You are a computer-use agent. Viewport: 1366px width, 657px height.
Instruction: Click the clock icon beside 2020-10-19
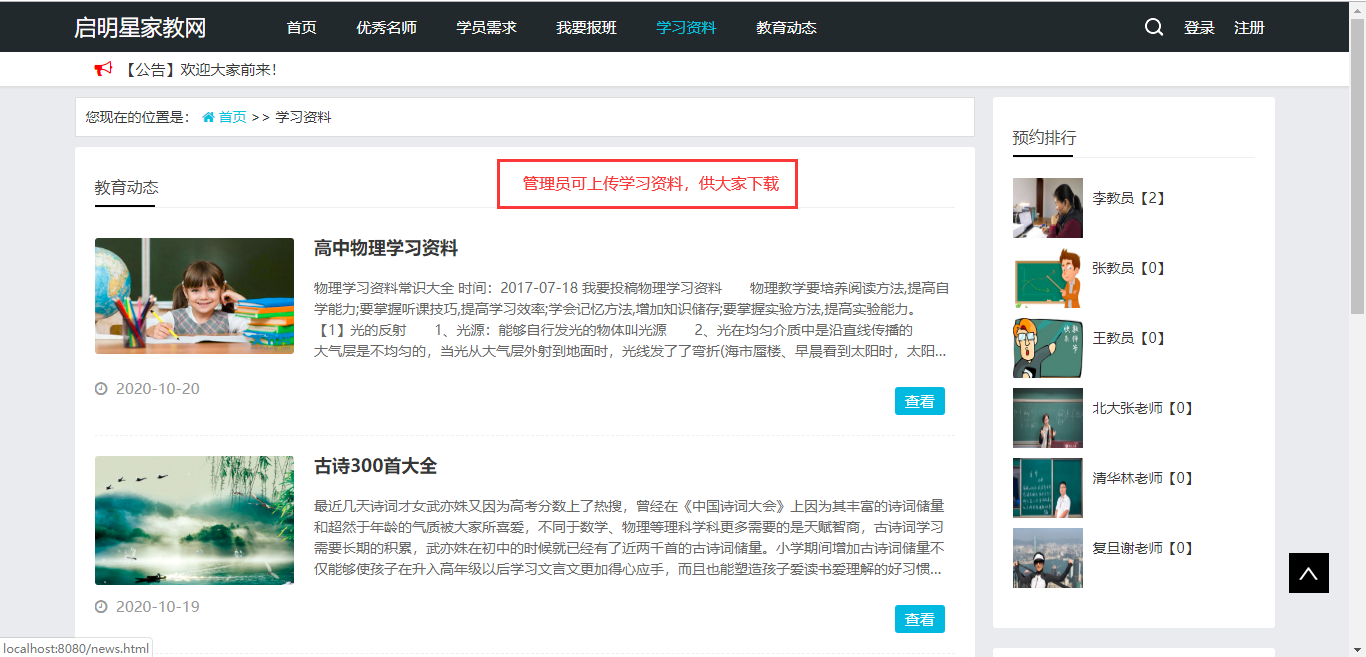pos(101,607)
